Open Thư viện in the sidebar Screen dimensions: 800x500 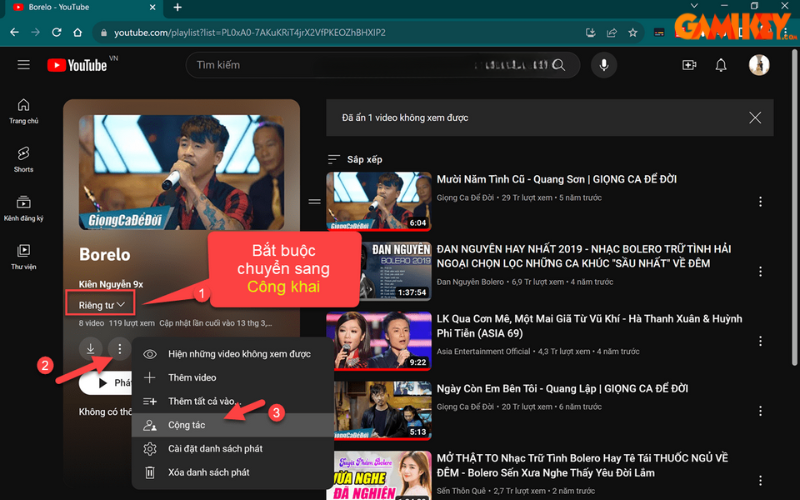(x=23, y=257)
